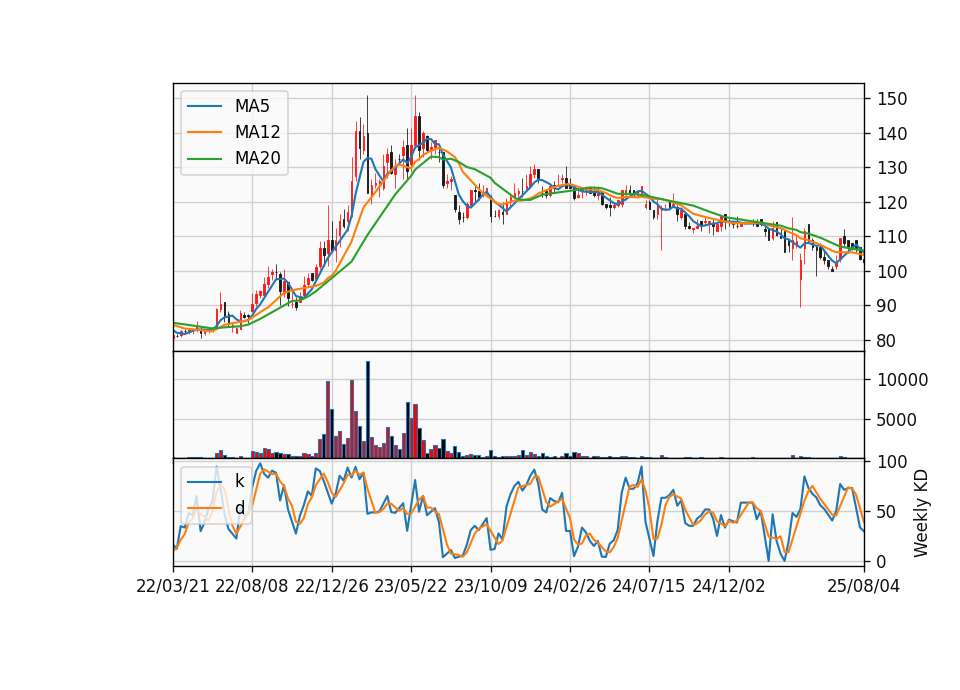Screen dimensions: 960x690
Task: Click the orange MA12 legend line sample
Action: [204, 132]
